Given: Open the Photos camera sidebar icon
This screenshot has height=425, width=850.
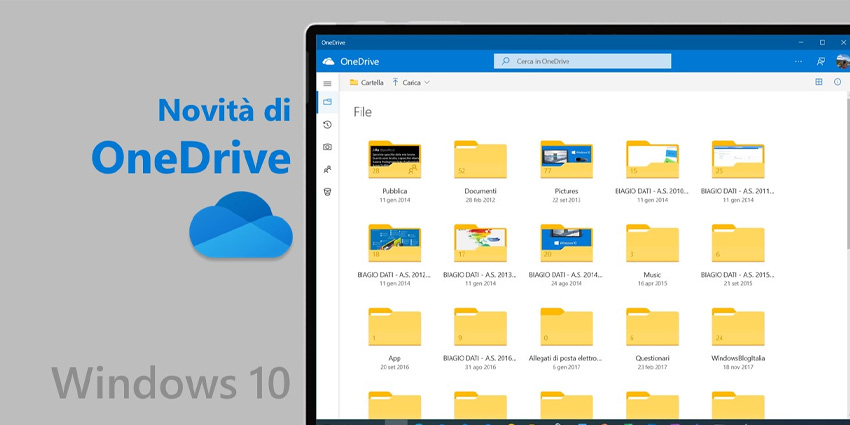Looking at the screenshot, I should 327,147.
